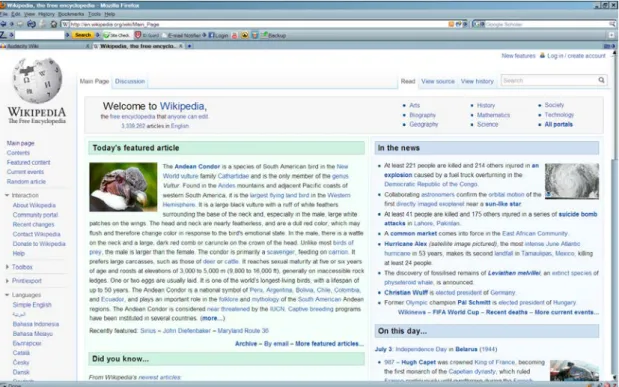Switch to the Discussion tab

[130, 81]
